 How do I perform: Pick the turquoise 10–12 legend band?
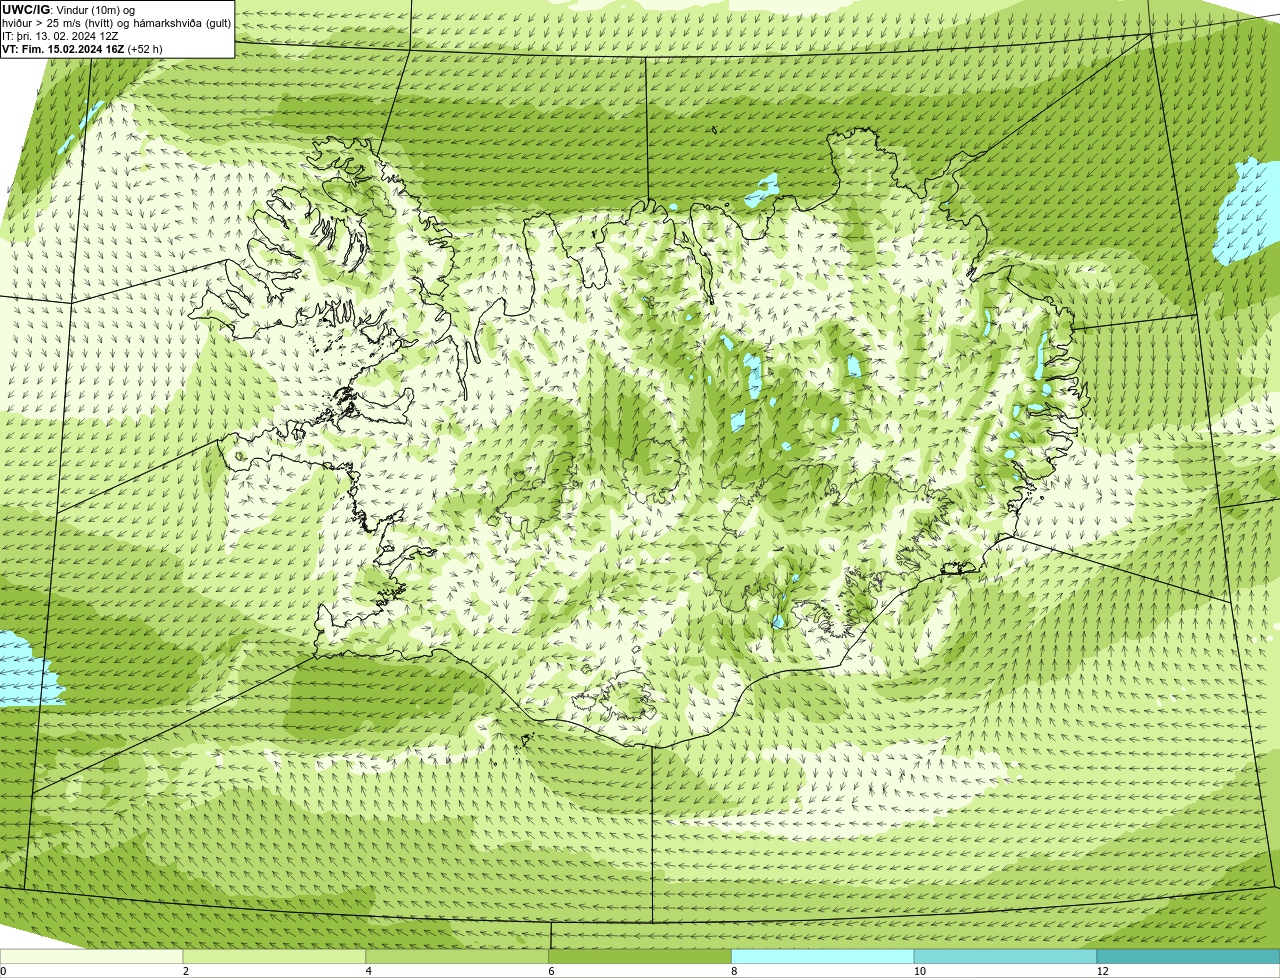[1005, 956]
